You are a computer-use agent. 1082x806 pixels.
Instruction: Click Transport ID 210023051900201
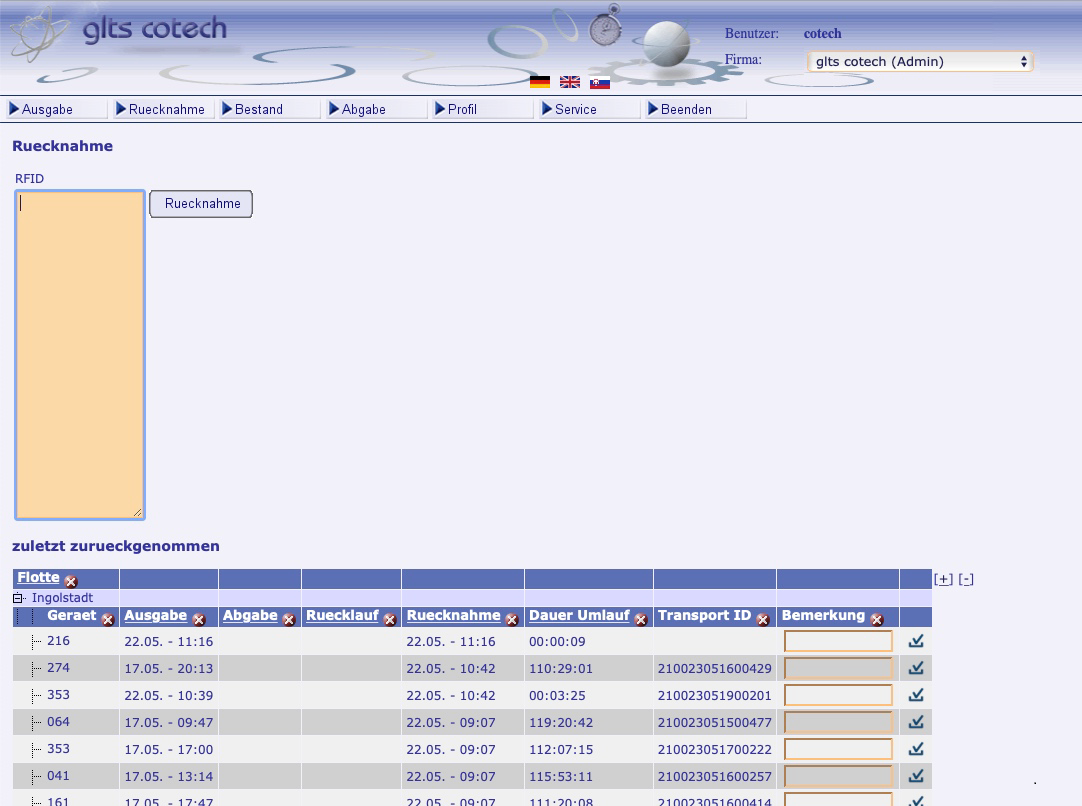(714, 695)
